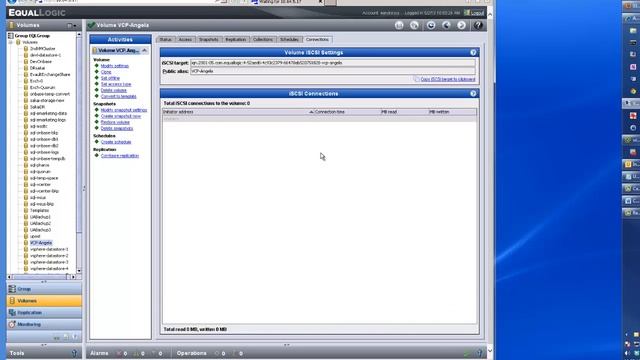Click the Public alias text field
The image size is (640, 360).
pos(333,71)
